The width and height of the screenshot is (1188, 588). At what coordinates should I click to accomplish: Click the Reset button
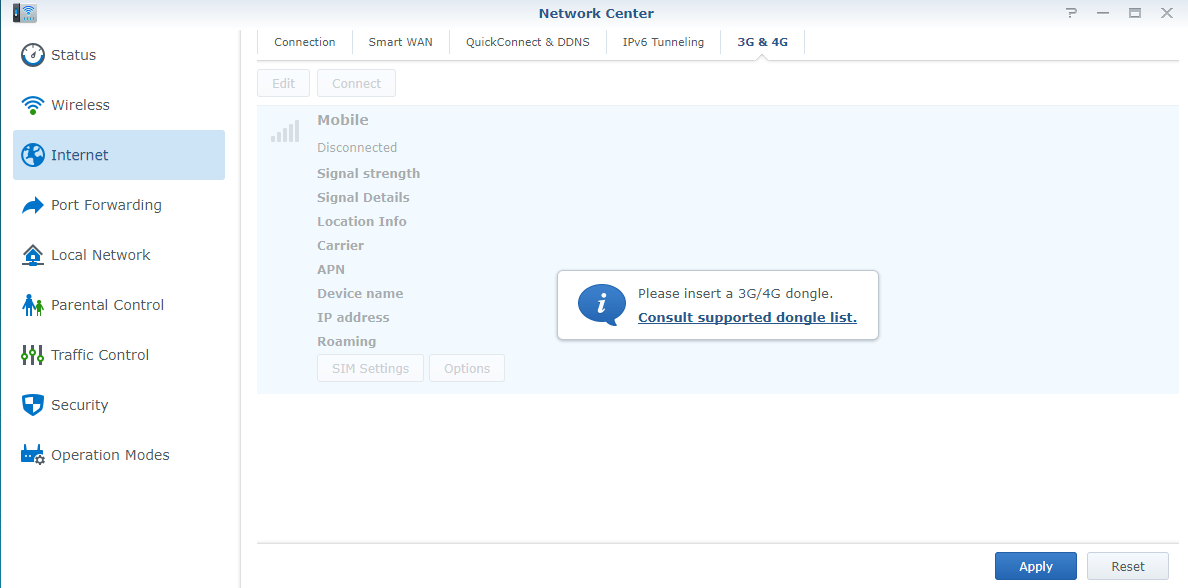(x=1127, y=566)
